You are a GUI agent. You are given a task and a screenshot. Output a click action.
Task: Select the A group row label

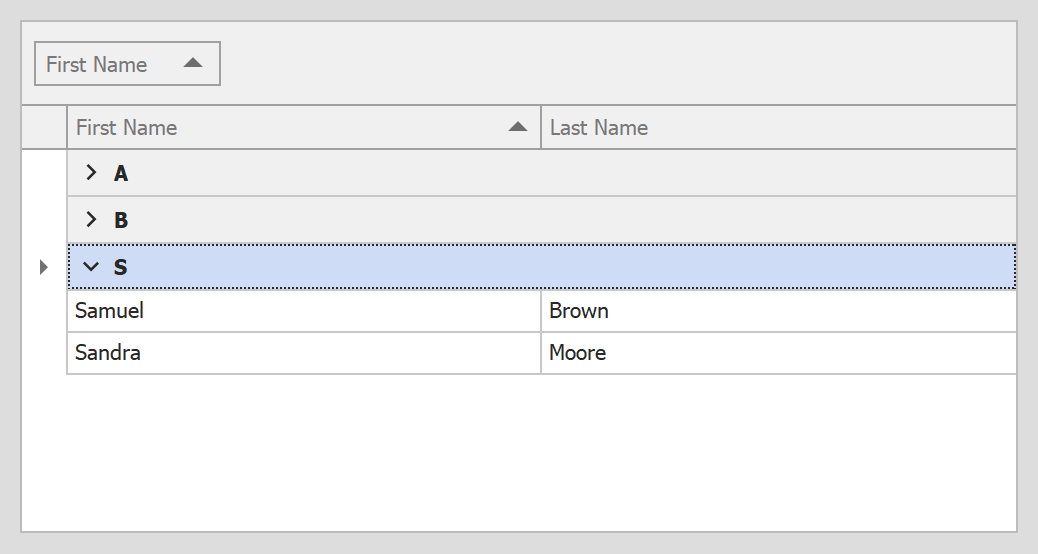tap(121, 174)
